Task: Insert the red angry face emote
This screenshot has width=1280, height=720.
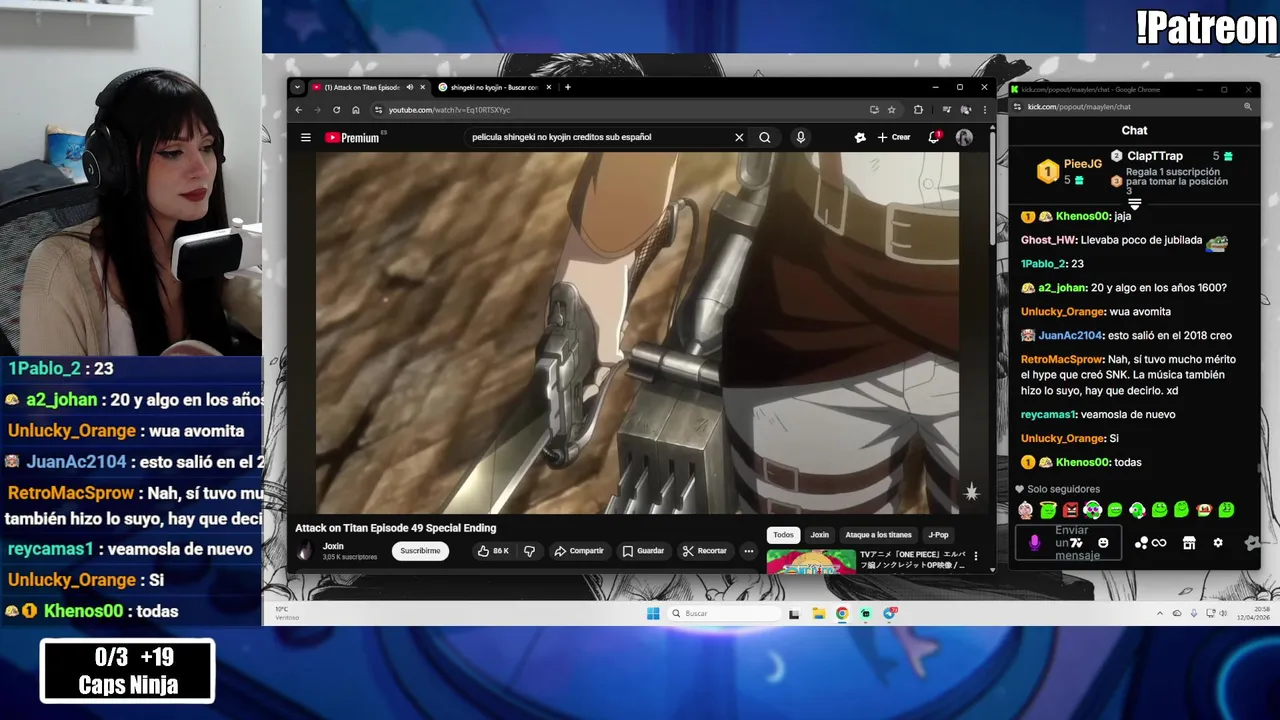Action: click(1070, 510)
